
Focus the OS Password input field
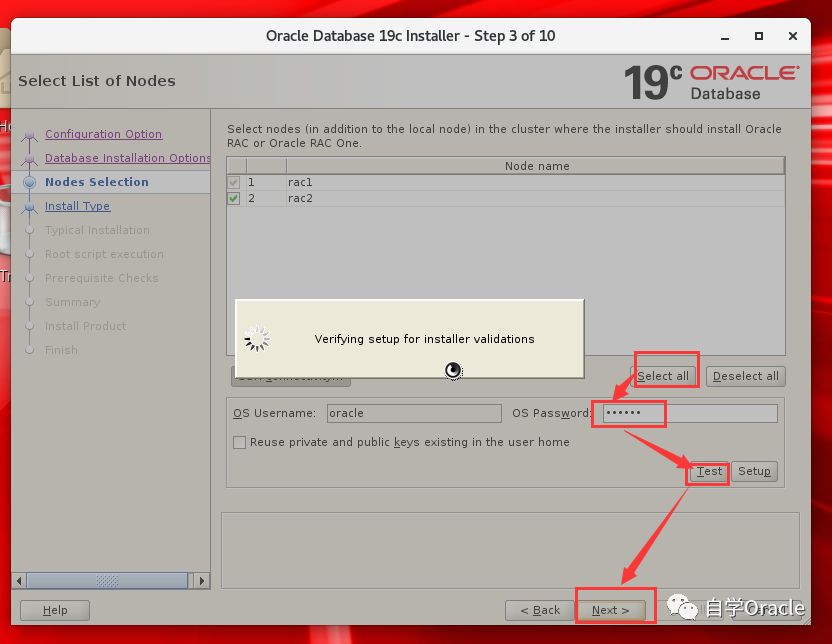(x=690, y=413)
